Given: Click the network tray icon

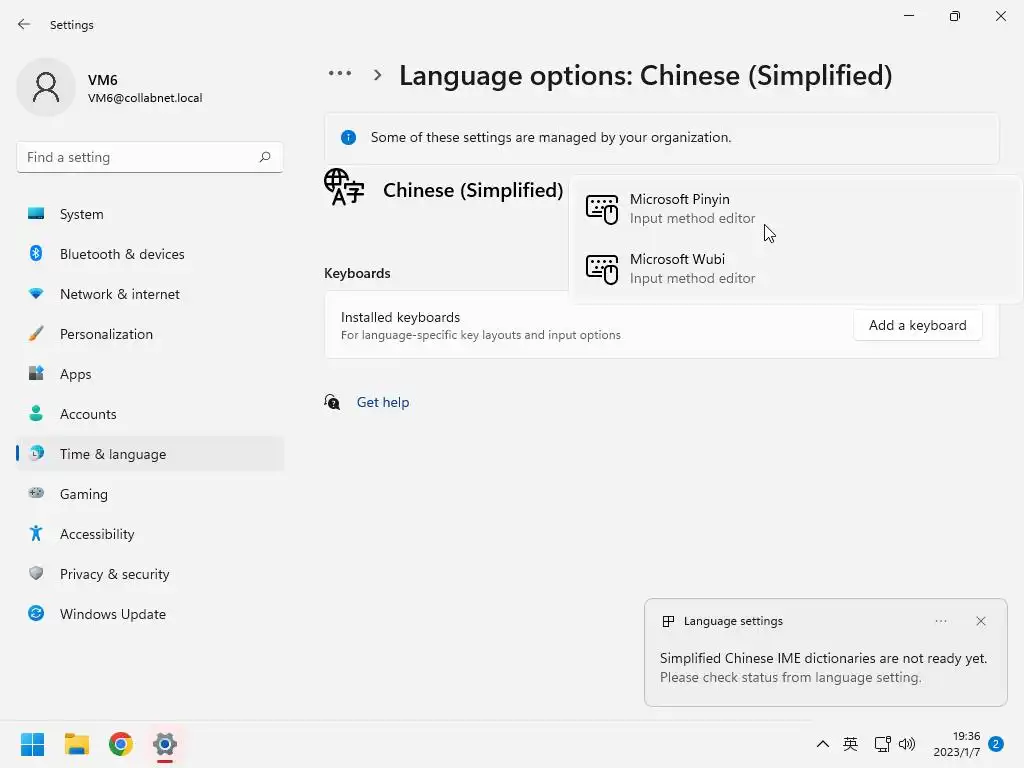Looking at the screenshot, I should click(x=882, y=744).
